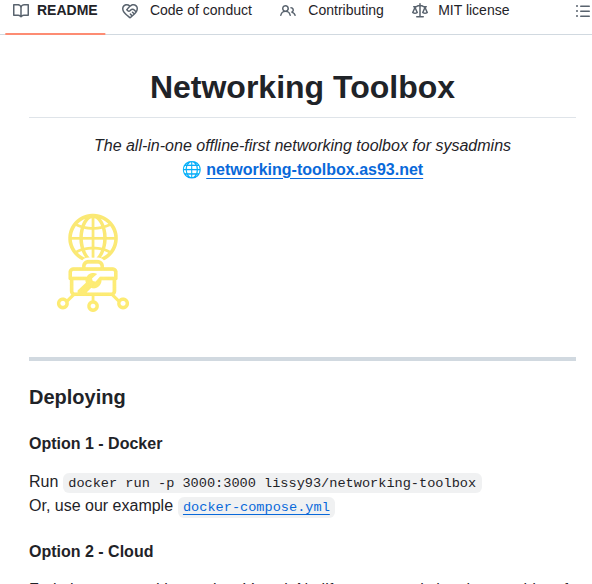Open the docker-compose.yml link
The height and width of the screenshot is (584, 592).
pyautogui.click(x=256, y=507)
